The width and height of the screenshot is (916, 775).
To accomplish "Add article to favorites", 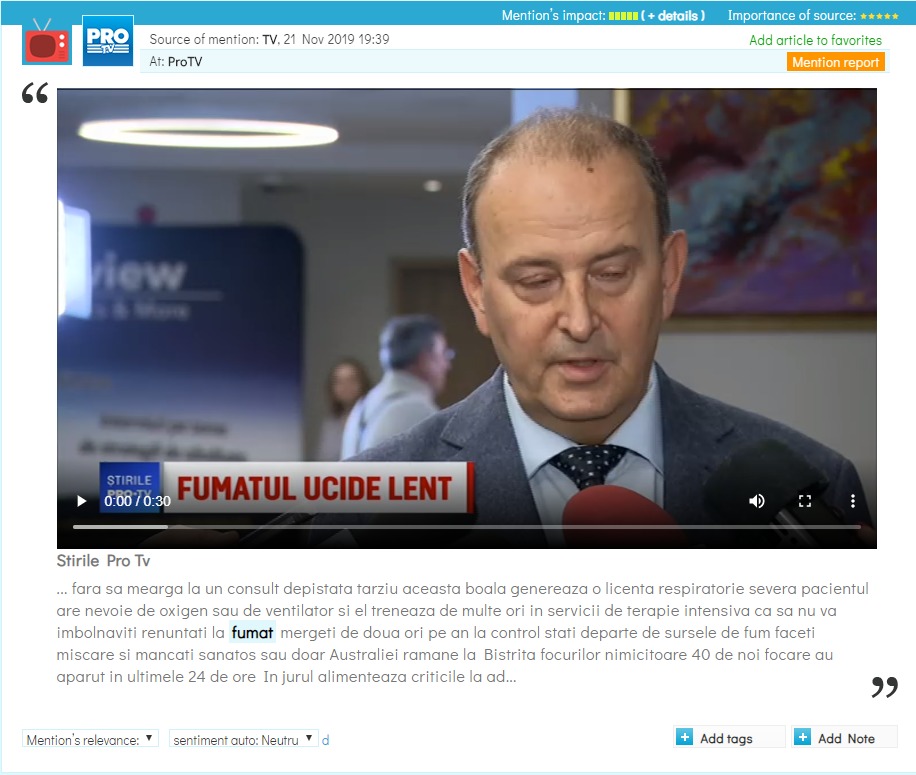I will click(816, 40).
